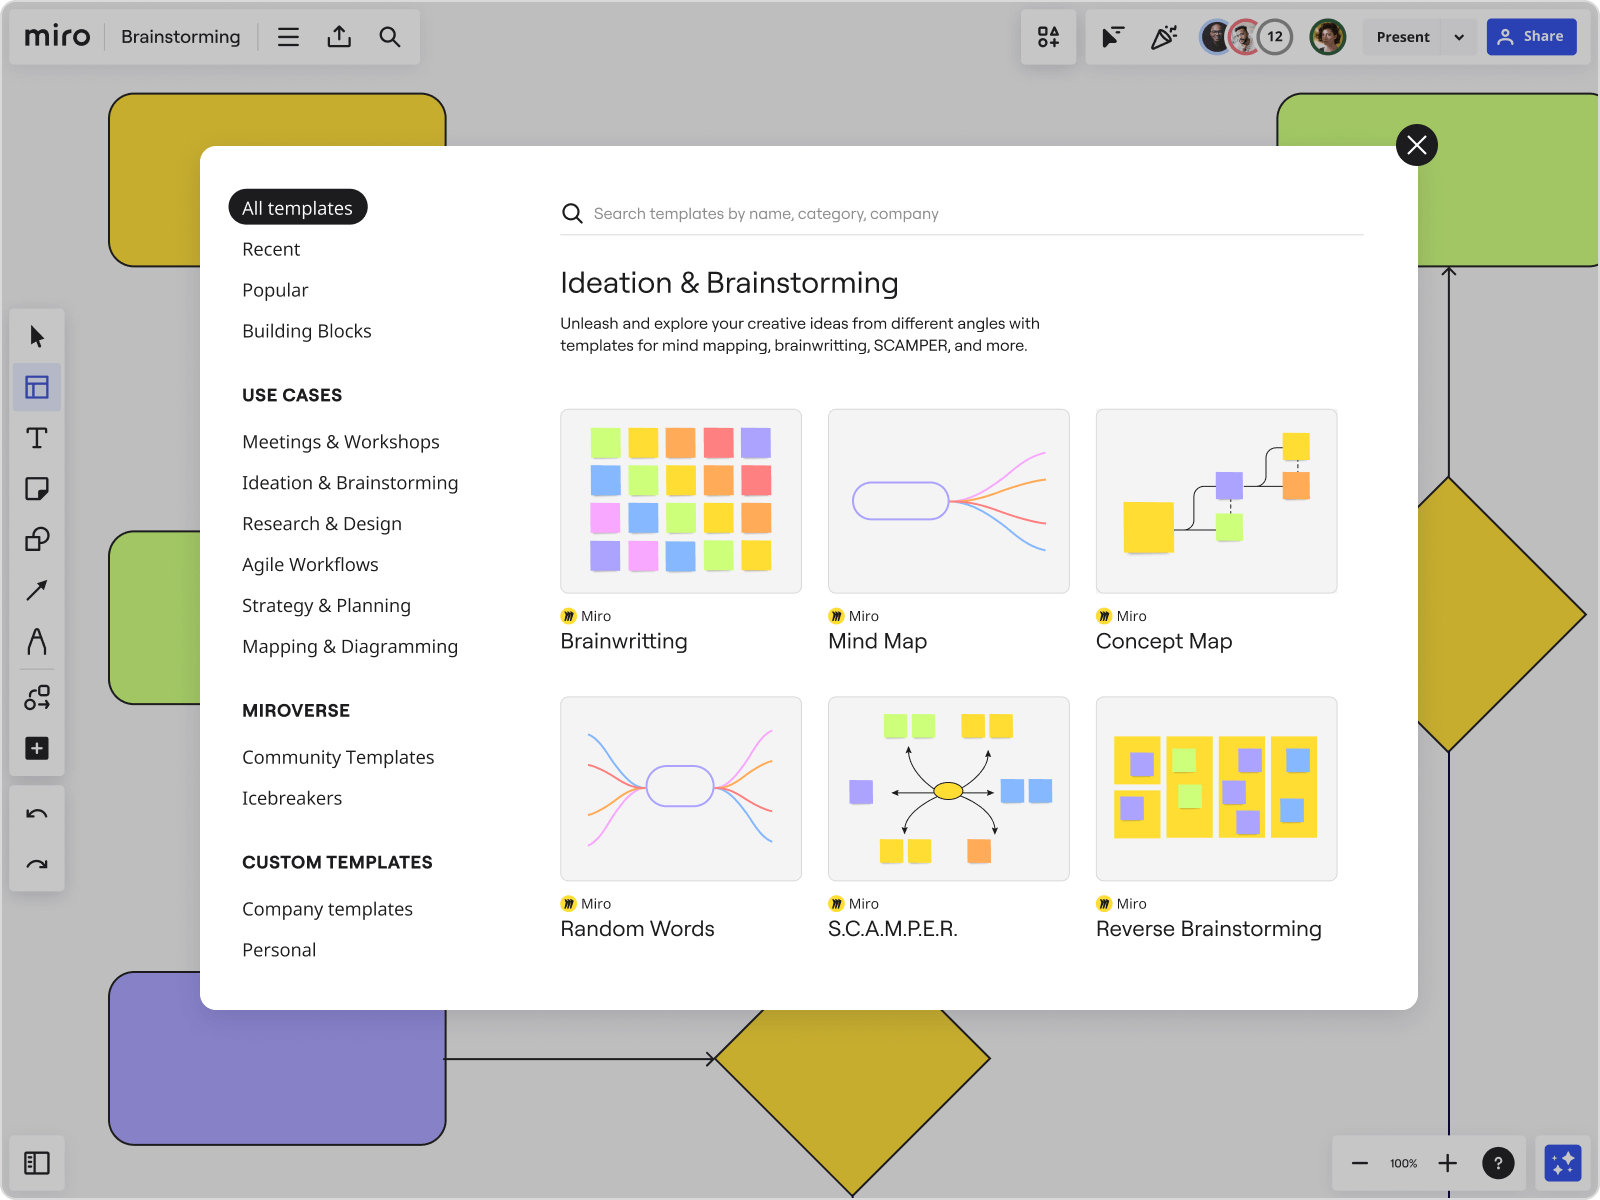The width and height of the screenshot is (1600, 1200).
Task: Open the Miro AI sparkle button
Action: pos(1563,1163)
